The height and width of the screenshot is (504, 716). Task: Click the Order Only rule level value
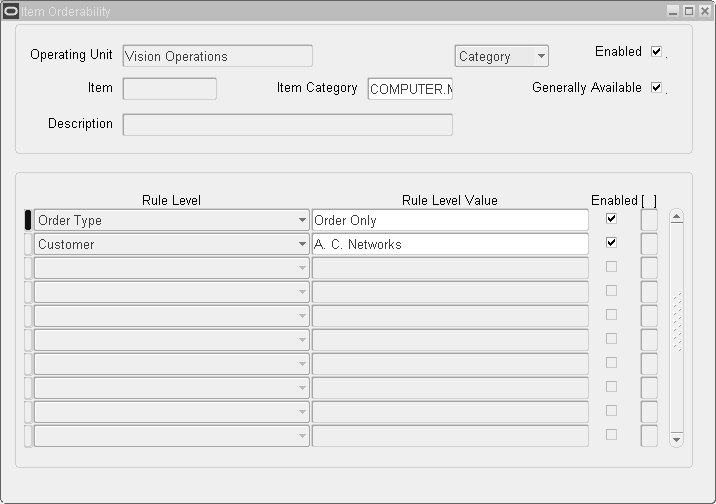point(450,220)
